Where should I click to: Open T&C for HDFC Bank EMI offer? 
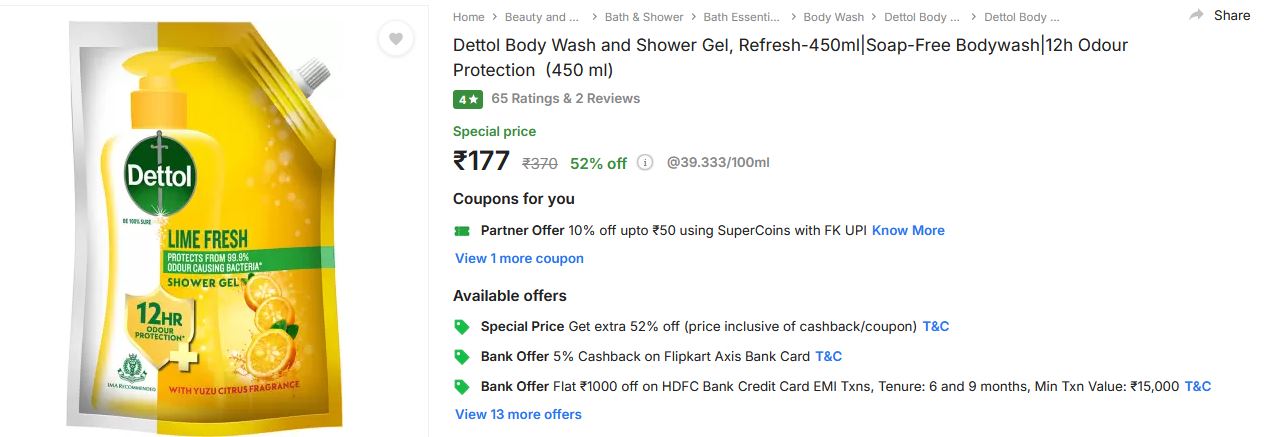(1197, 386)
